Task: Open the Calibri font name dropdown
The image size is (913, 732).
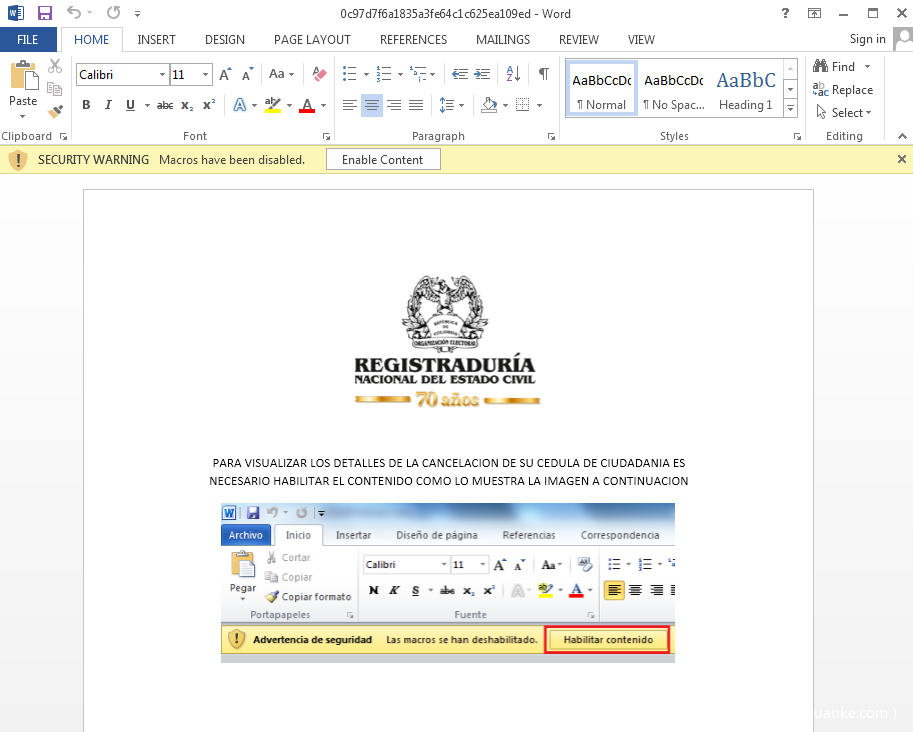Action: pyautogui.click(x=162, y=75)
